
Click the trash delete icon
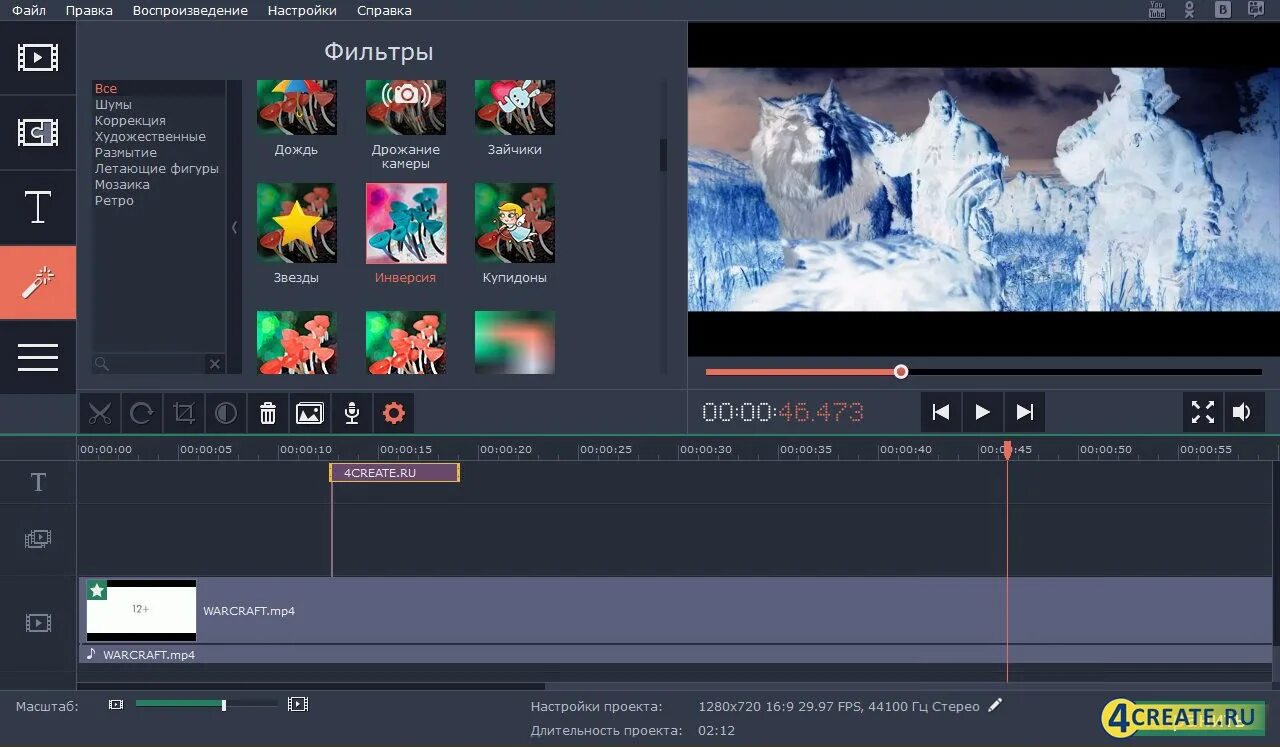pos(268,412)
